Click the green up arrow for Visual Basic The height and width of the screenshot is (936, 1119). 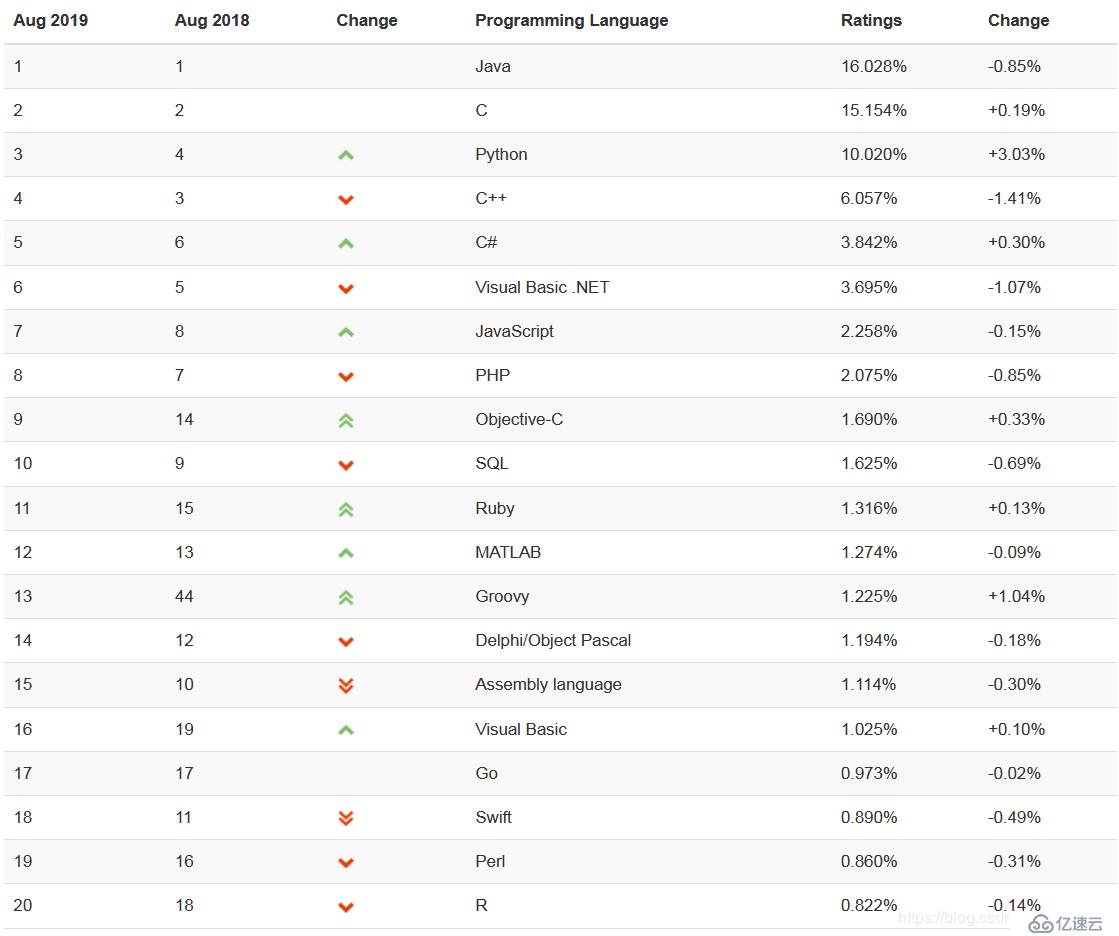click(x=346, y=730)
